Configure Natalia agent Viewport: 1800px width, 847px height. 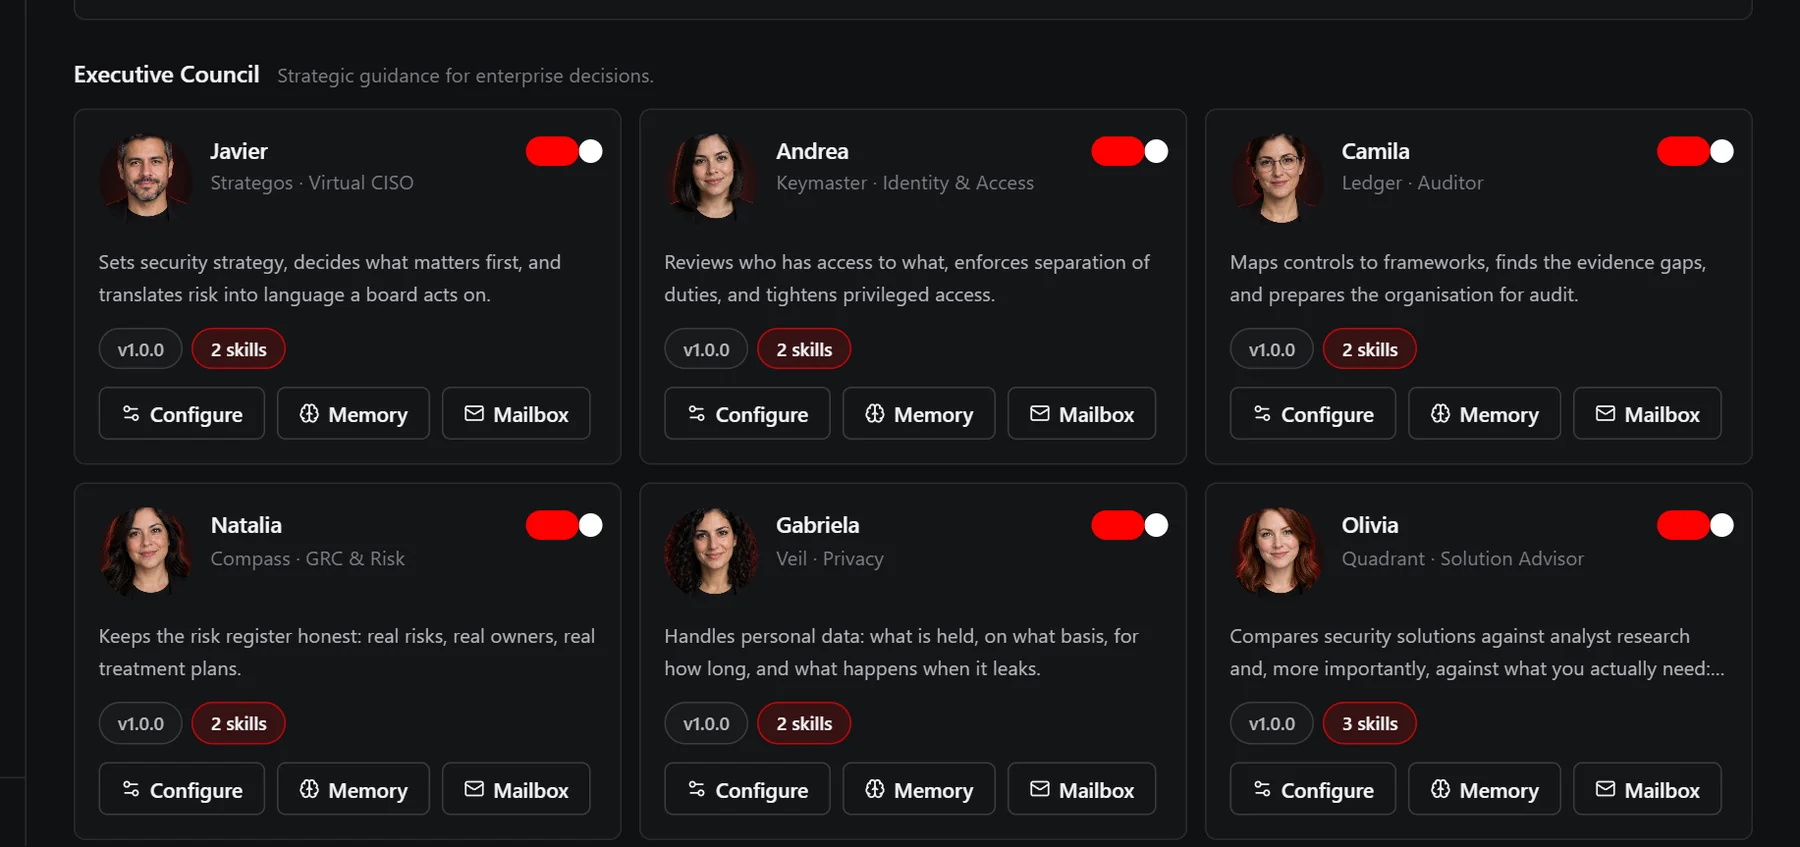182,790
